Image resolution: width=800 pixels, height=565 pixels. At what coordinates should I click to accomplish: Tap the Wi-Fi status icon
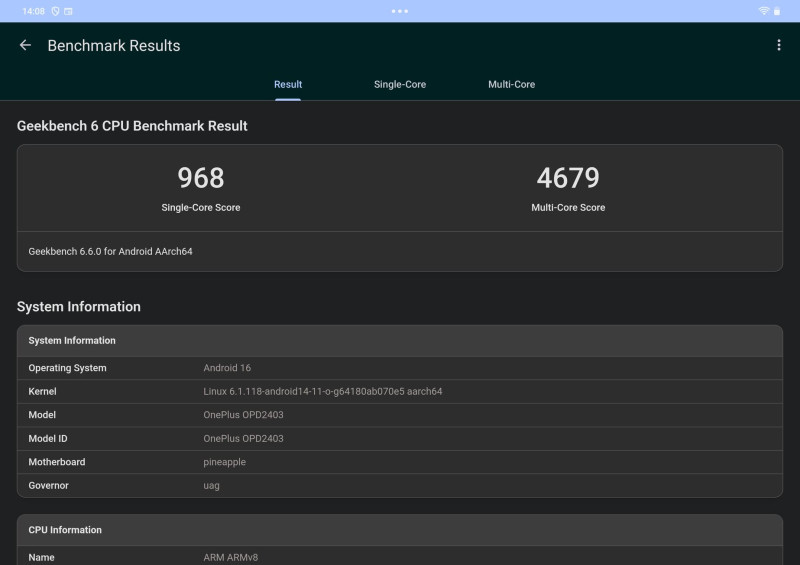tap(764, 11)
